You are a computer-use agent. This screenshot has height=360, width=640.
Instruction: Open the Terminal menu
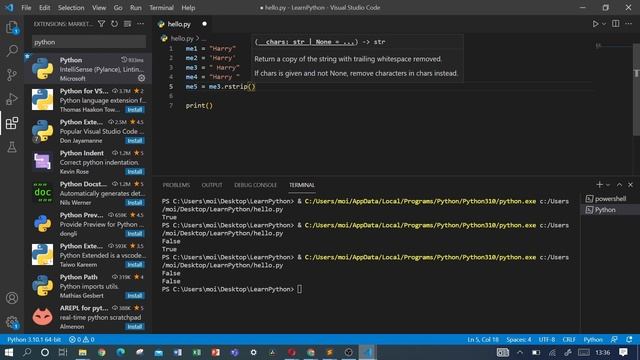tap(161, 8)
